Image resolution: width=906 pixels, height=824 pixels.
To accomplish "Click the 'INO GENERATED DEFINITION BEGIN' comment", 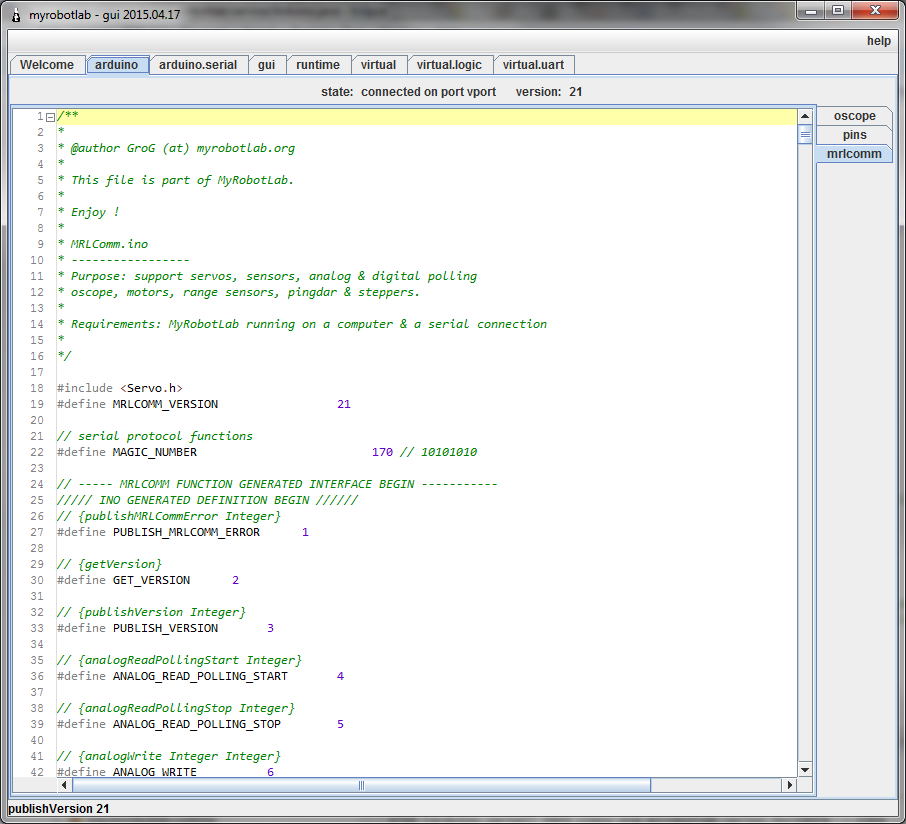I will [x=207, y=500].
